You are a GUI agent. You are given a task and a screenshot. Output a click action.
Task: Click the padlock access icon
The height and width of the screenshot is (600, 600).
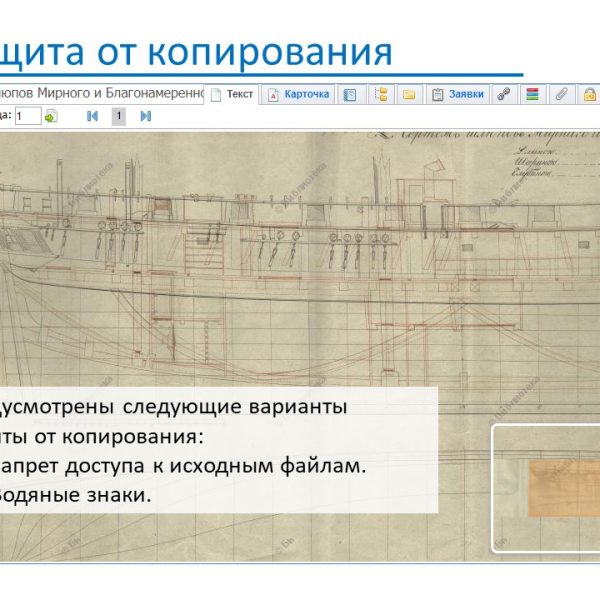click(x=589, y=95)
